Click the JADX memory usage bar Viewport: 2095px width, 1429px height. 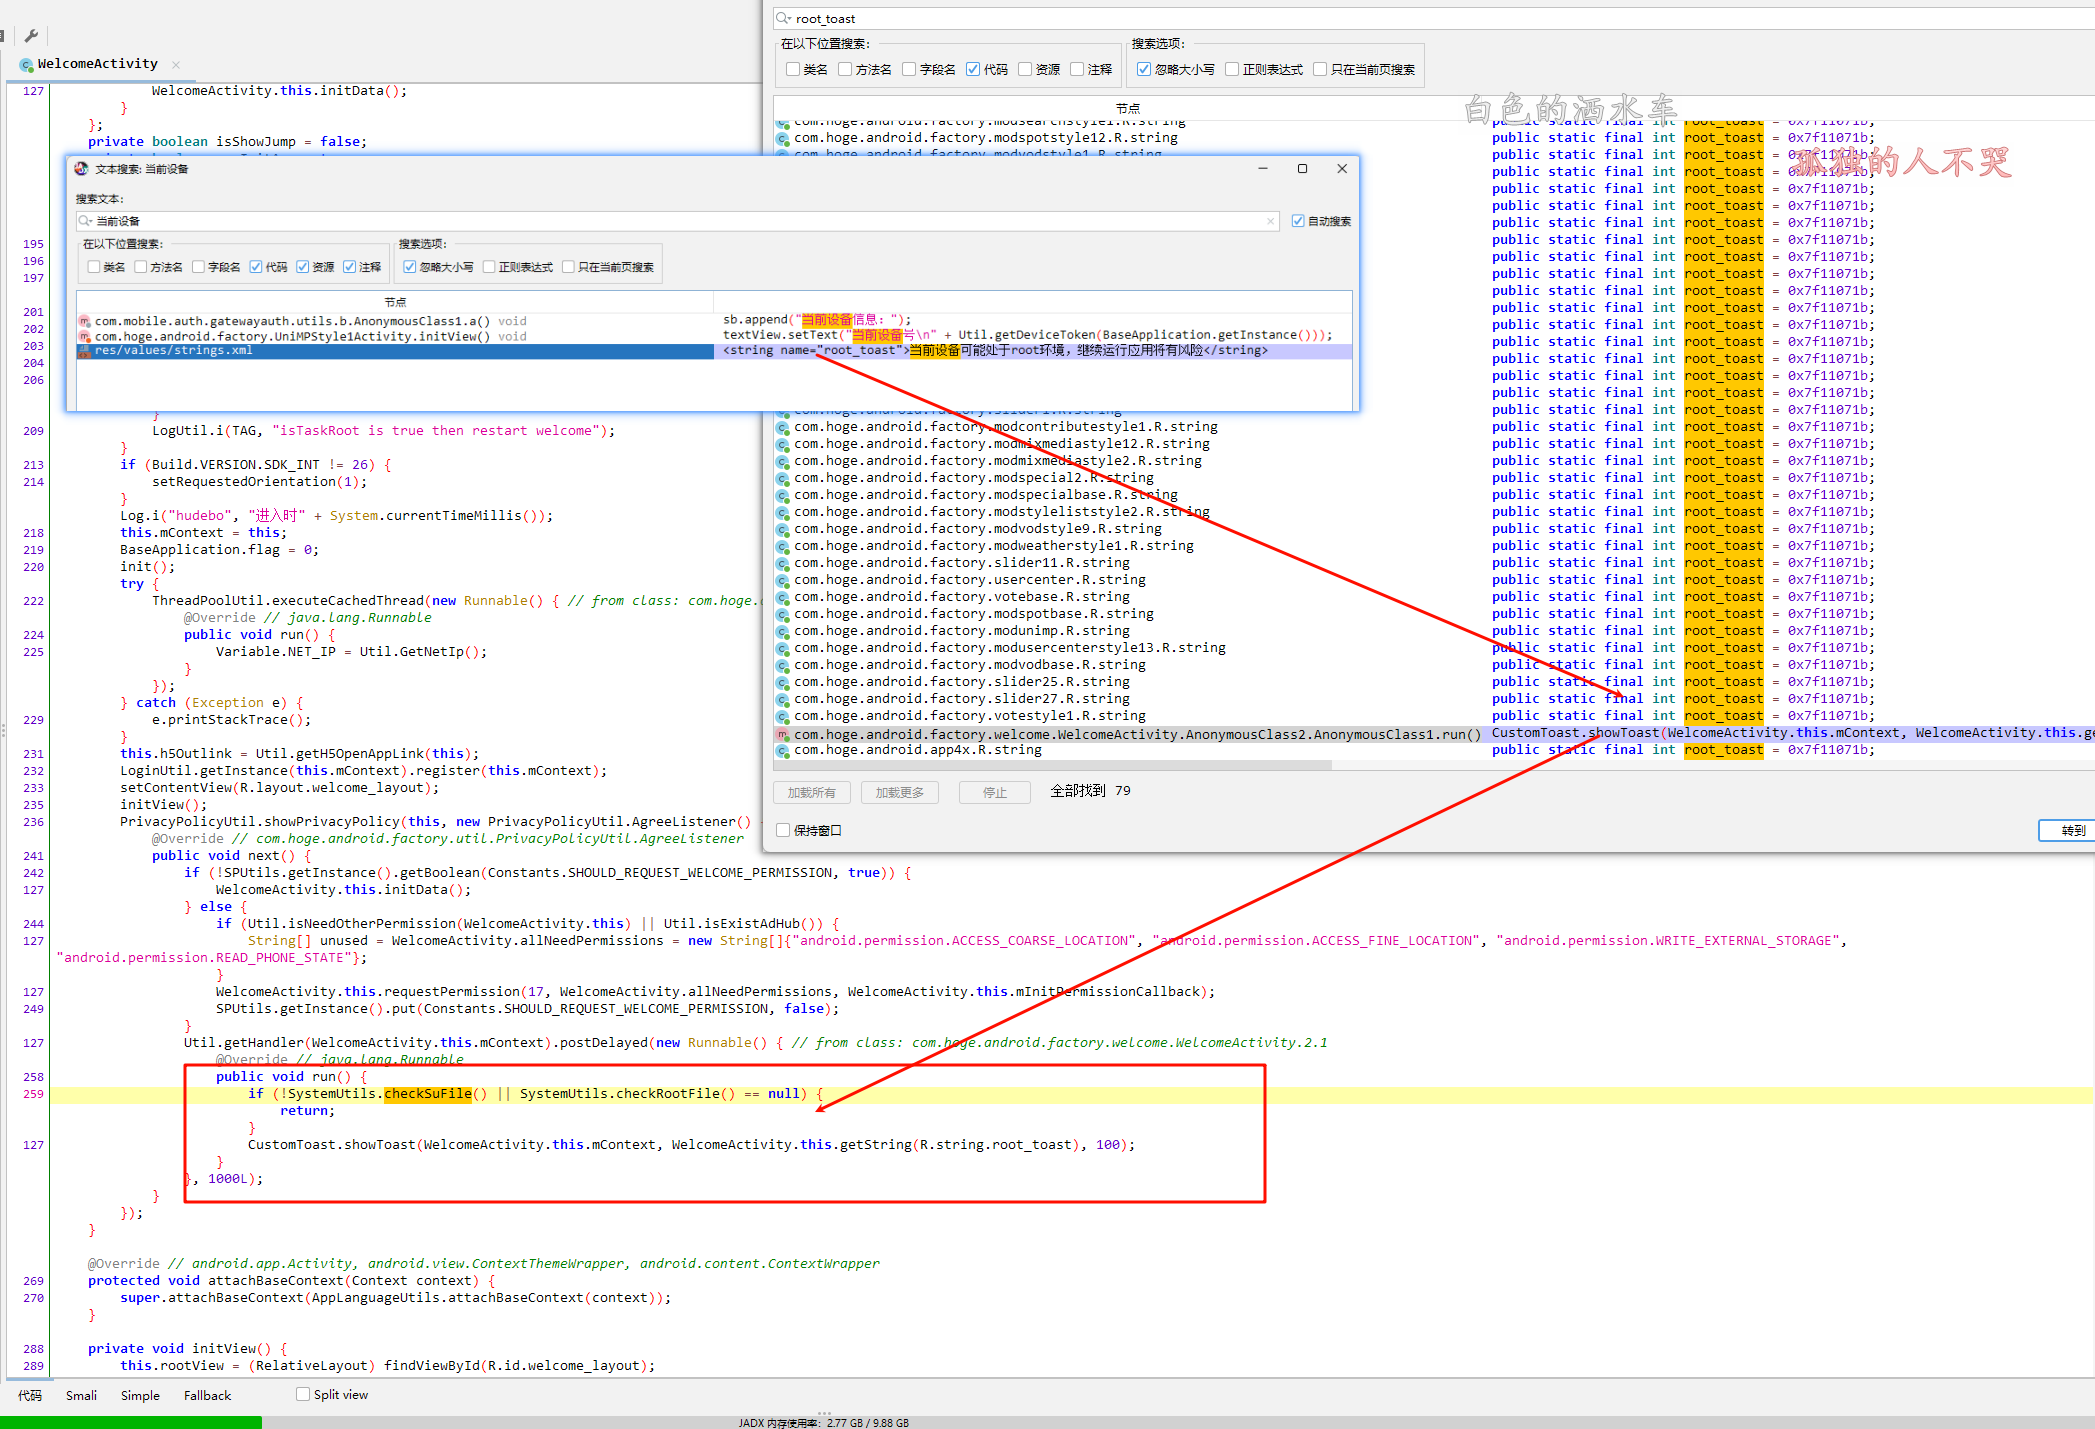(823, 1422)
